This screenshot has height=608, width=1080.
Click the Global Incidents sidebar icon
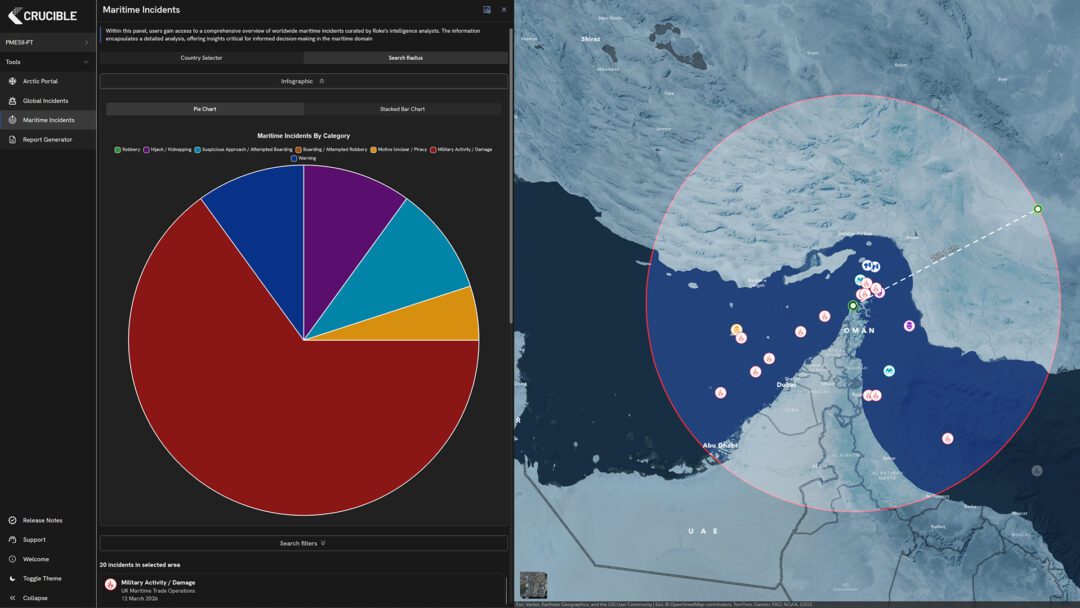[13, 101]
